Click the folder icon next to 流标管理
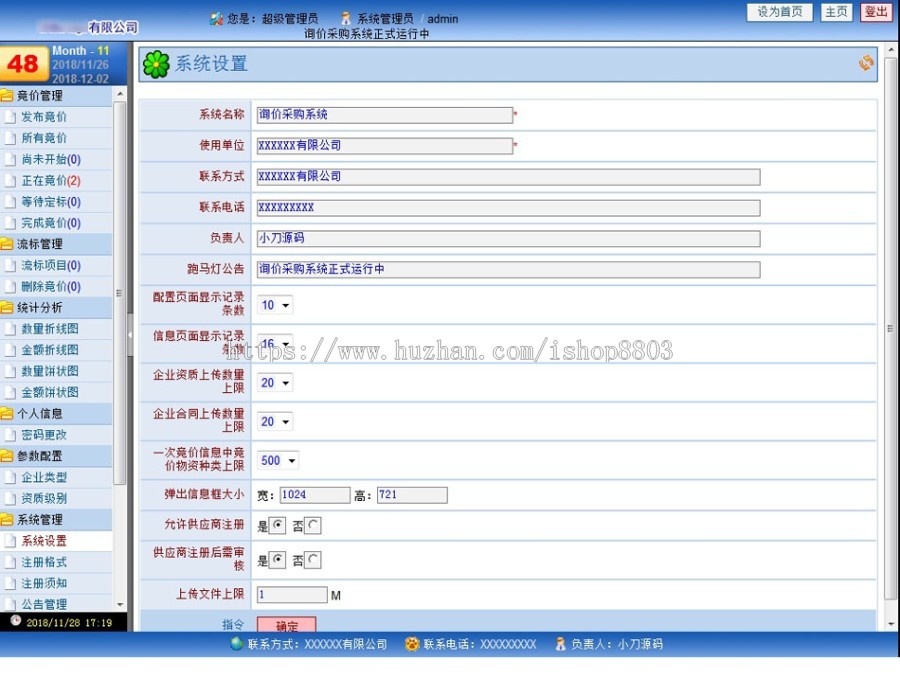900x697 pixels. tap(7, 244)
